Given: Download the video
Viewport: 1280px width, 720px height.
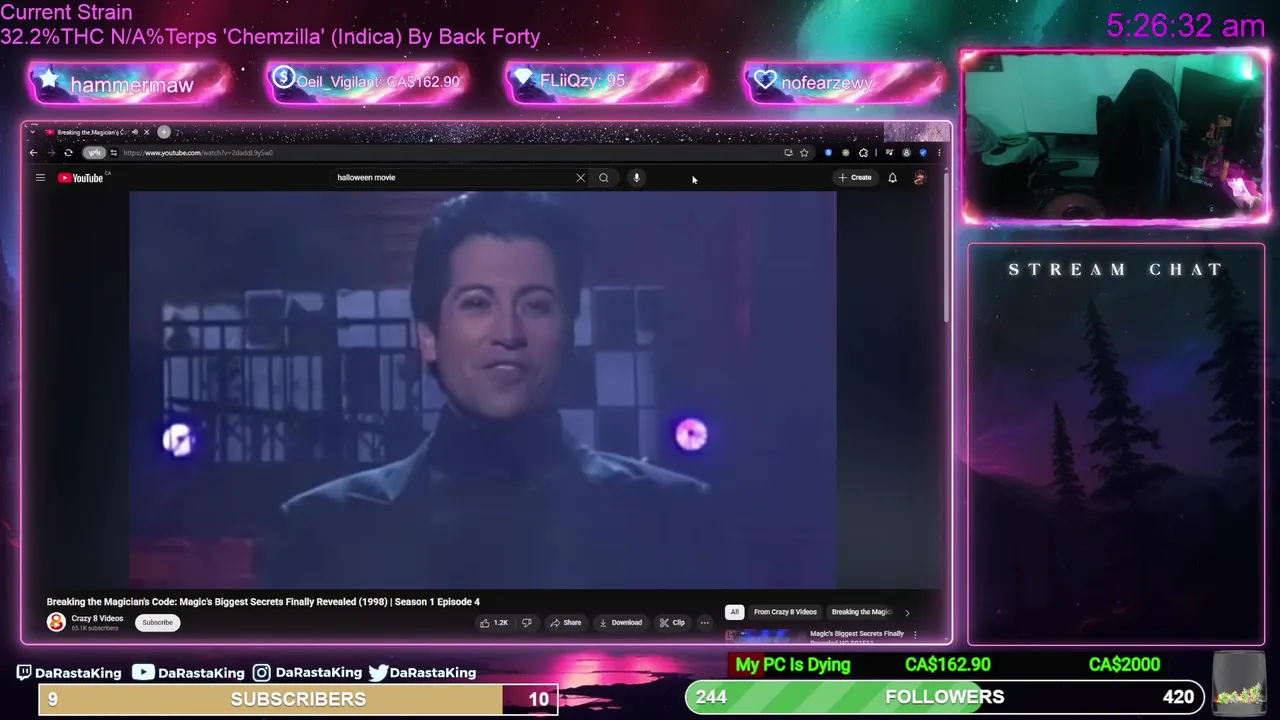Looking at the screenshot, I should pyautogui.click(x=621, y=623).
